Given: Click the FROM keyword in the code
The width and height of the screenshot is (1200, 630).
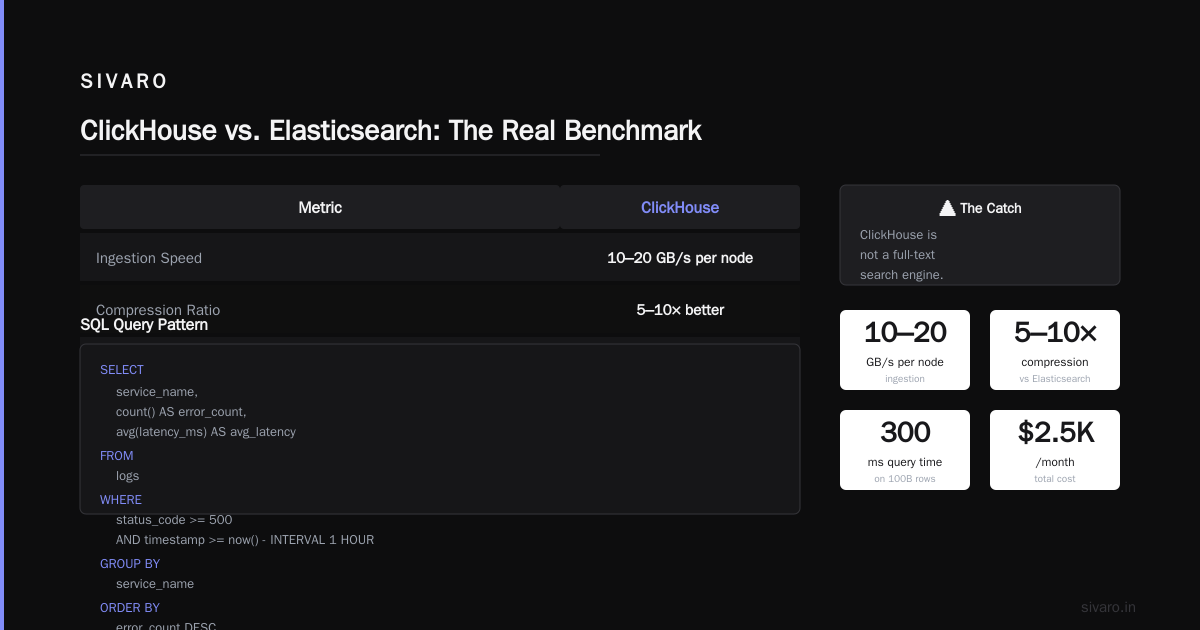Looking at the screenshot, I should tap(117, 456).
